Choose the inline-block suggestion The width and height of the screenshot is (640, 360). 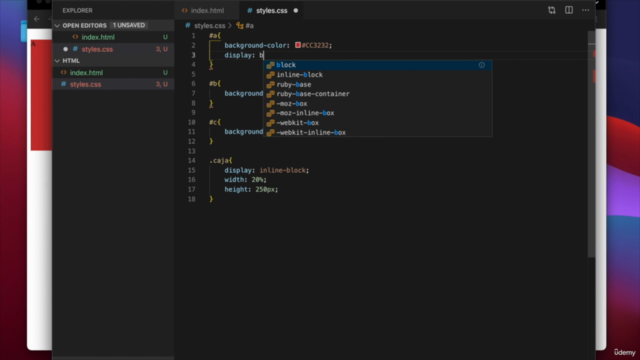click(378, 75)
